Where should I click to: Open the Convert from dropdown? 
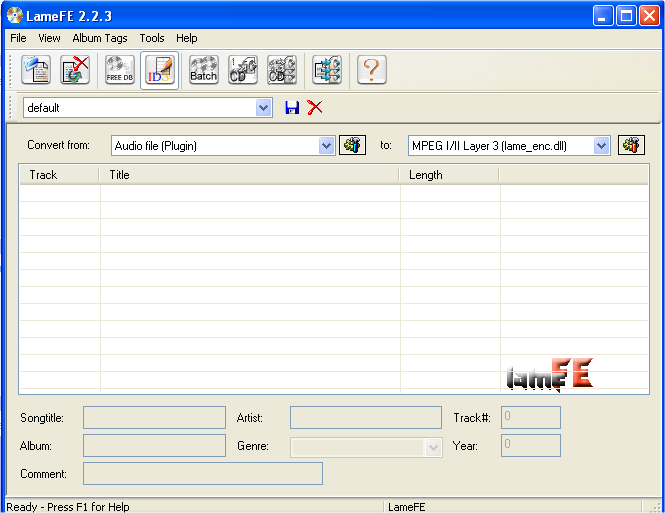326,146
